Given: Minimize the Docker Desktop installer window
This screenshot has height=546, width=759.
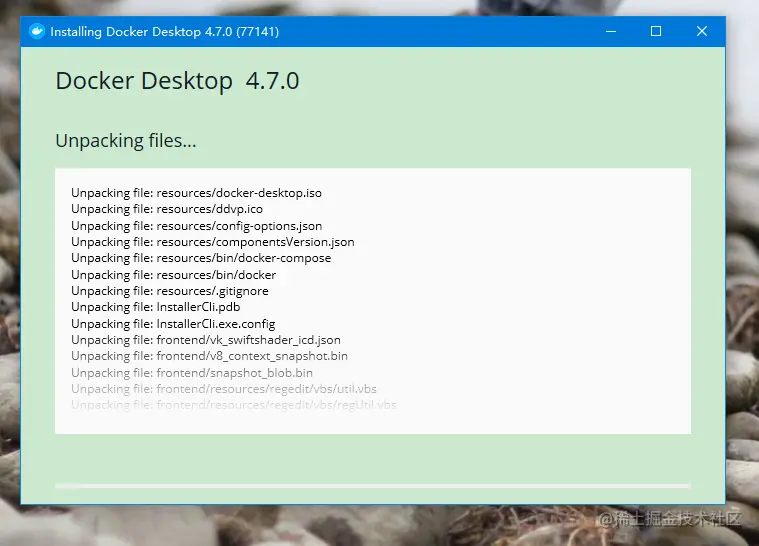Looking at the screenshot, I should pos(611,31).
